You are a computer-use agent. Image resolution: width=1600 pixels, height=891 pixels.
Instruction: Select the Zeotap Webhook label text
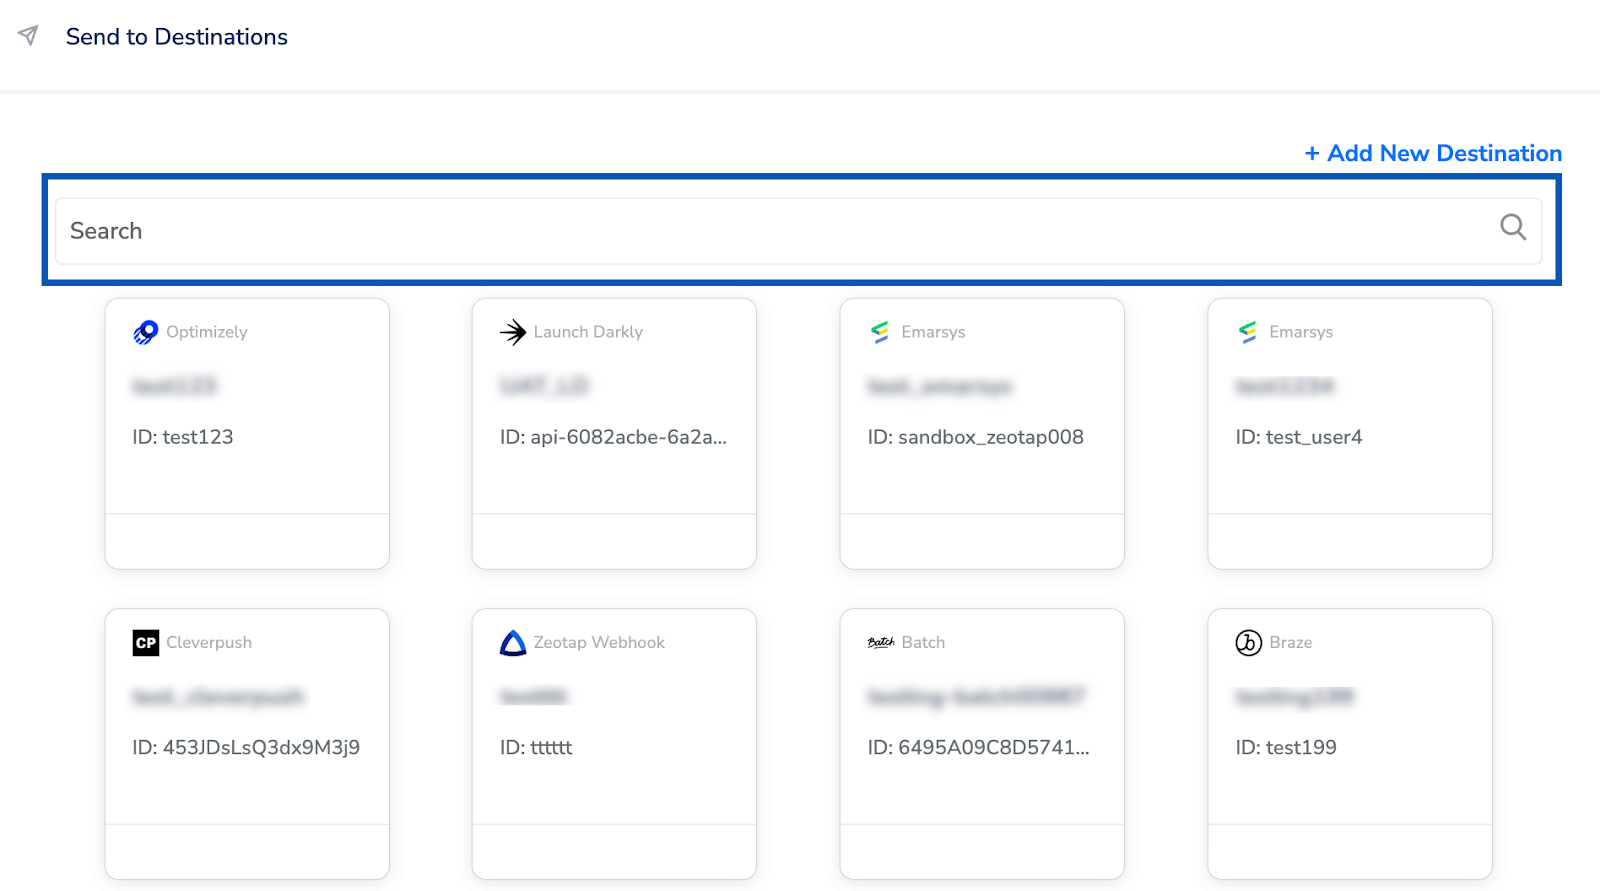[599, 643]
